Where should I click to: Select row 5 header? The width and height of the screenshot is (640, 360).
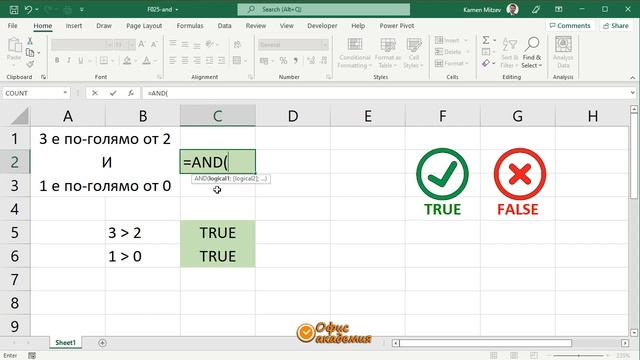pos(15,233)
